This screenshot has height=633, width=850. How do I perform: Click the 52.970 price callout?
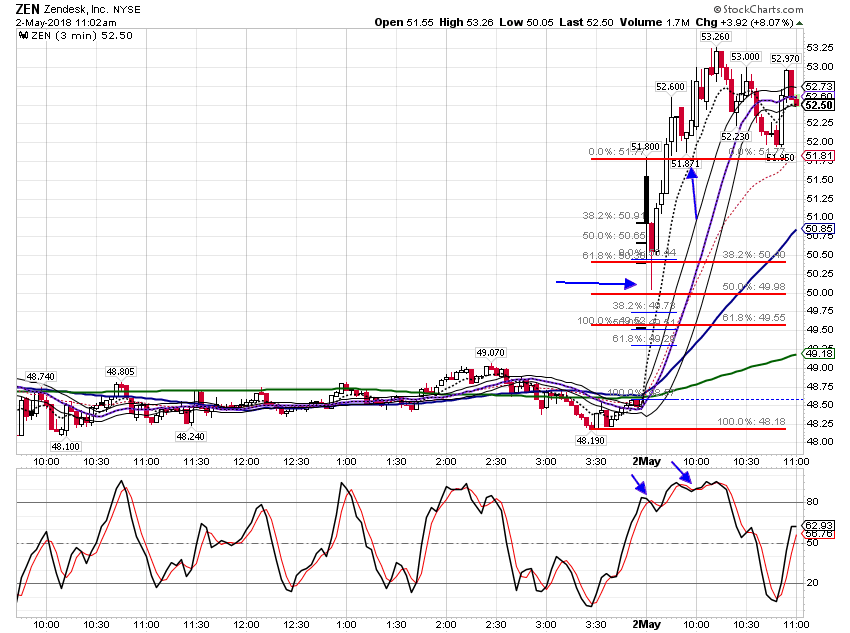coord(785,59)
